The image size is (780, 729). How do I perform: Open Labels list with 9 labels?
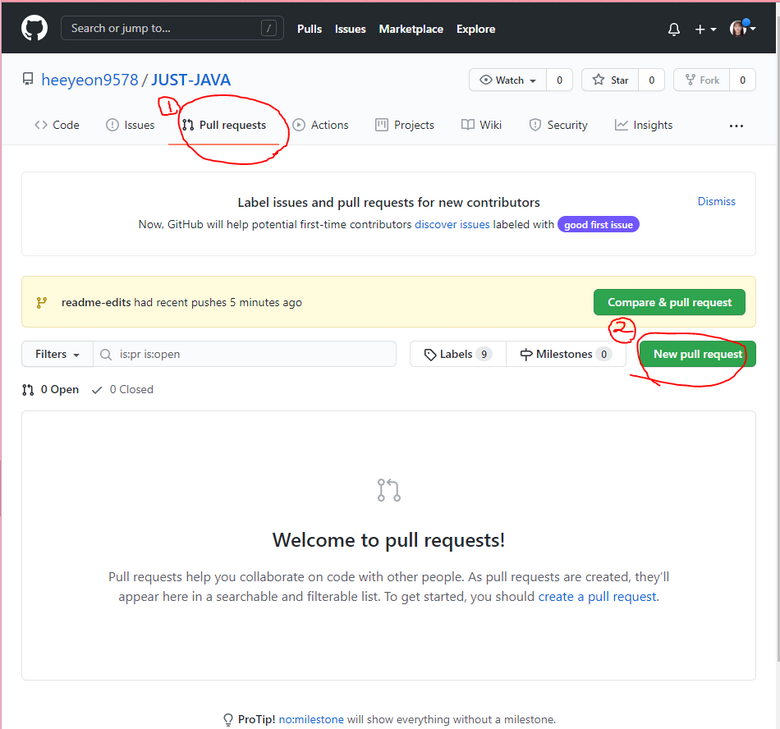tap(458, 354)
